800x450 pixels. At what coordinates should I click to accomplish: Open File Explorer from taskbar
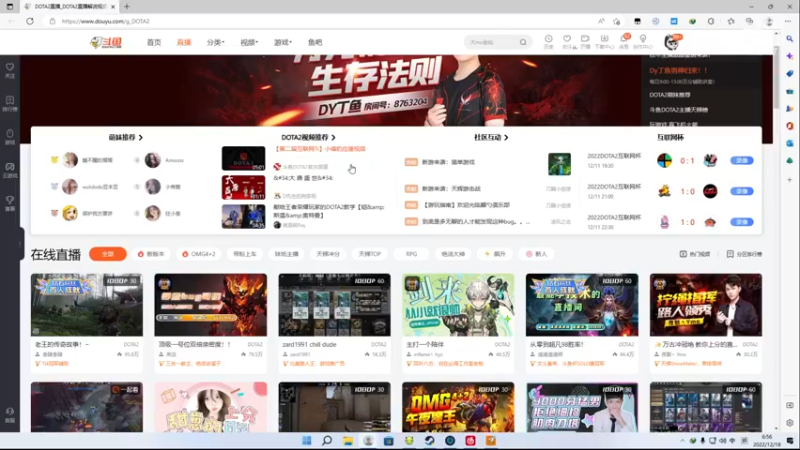click(347, 441)
